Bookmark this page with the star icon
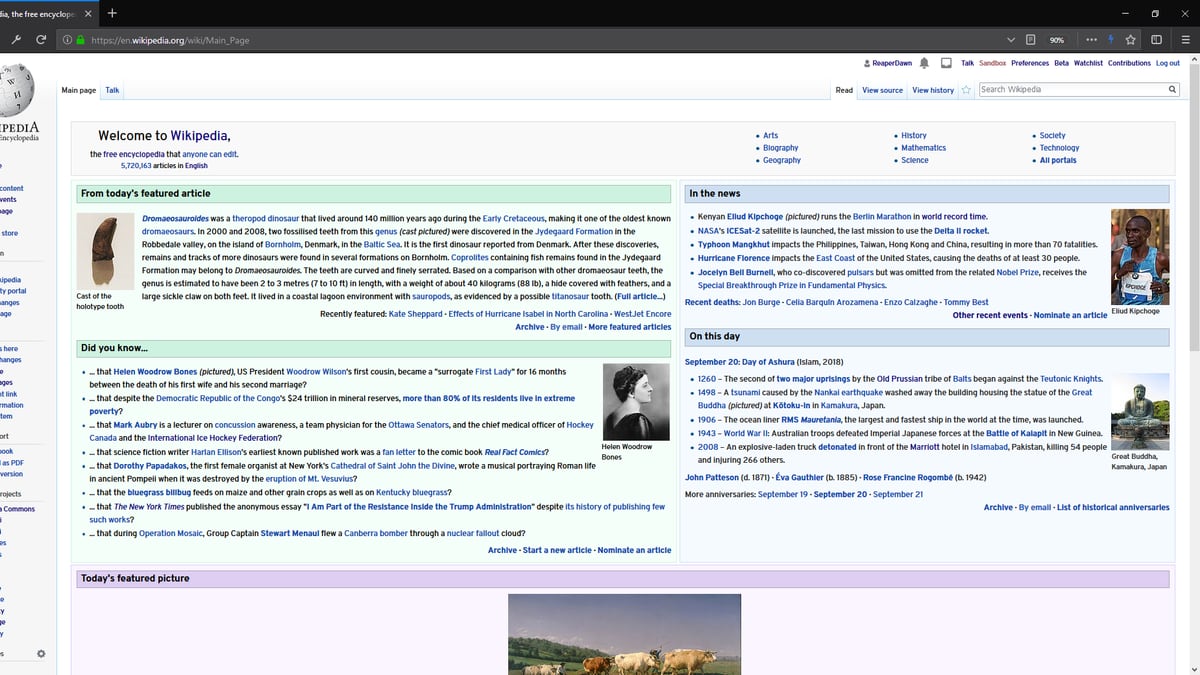 (x=1130, y=40)
